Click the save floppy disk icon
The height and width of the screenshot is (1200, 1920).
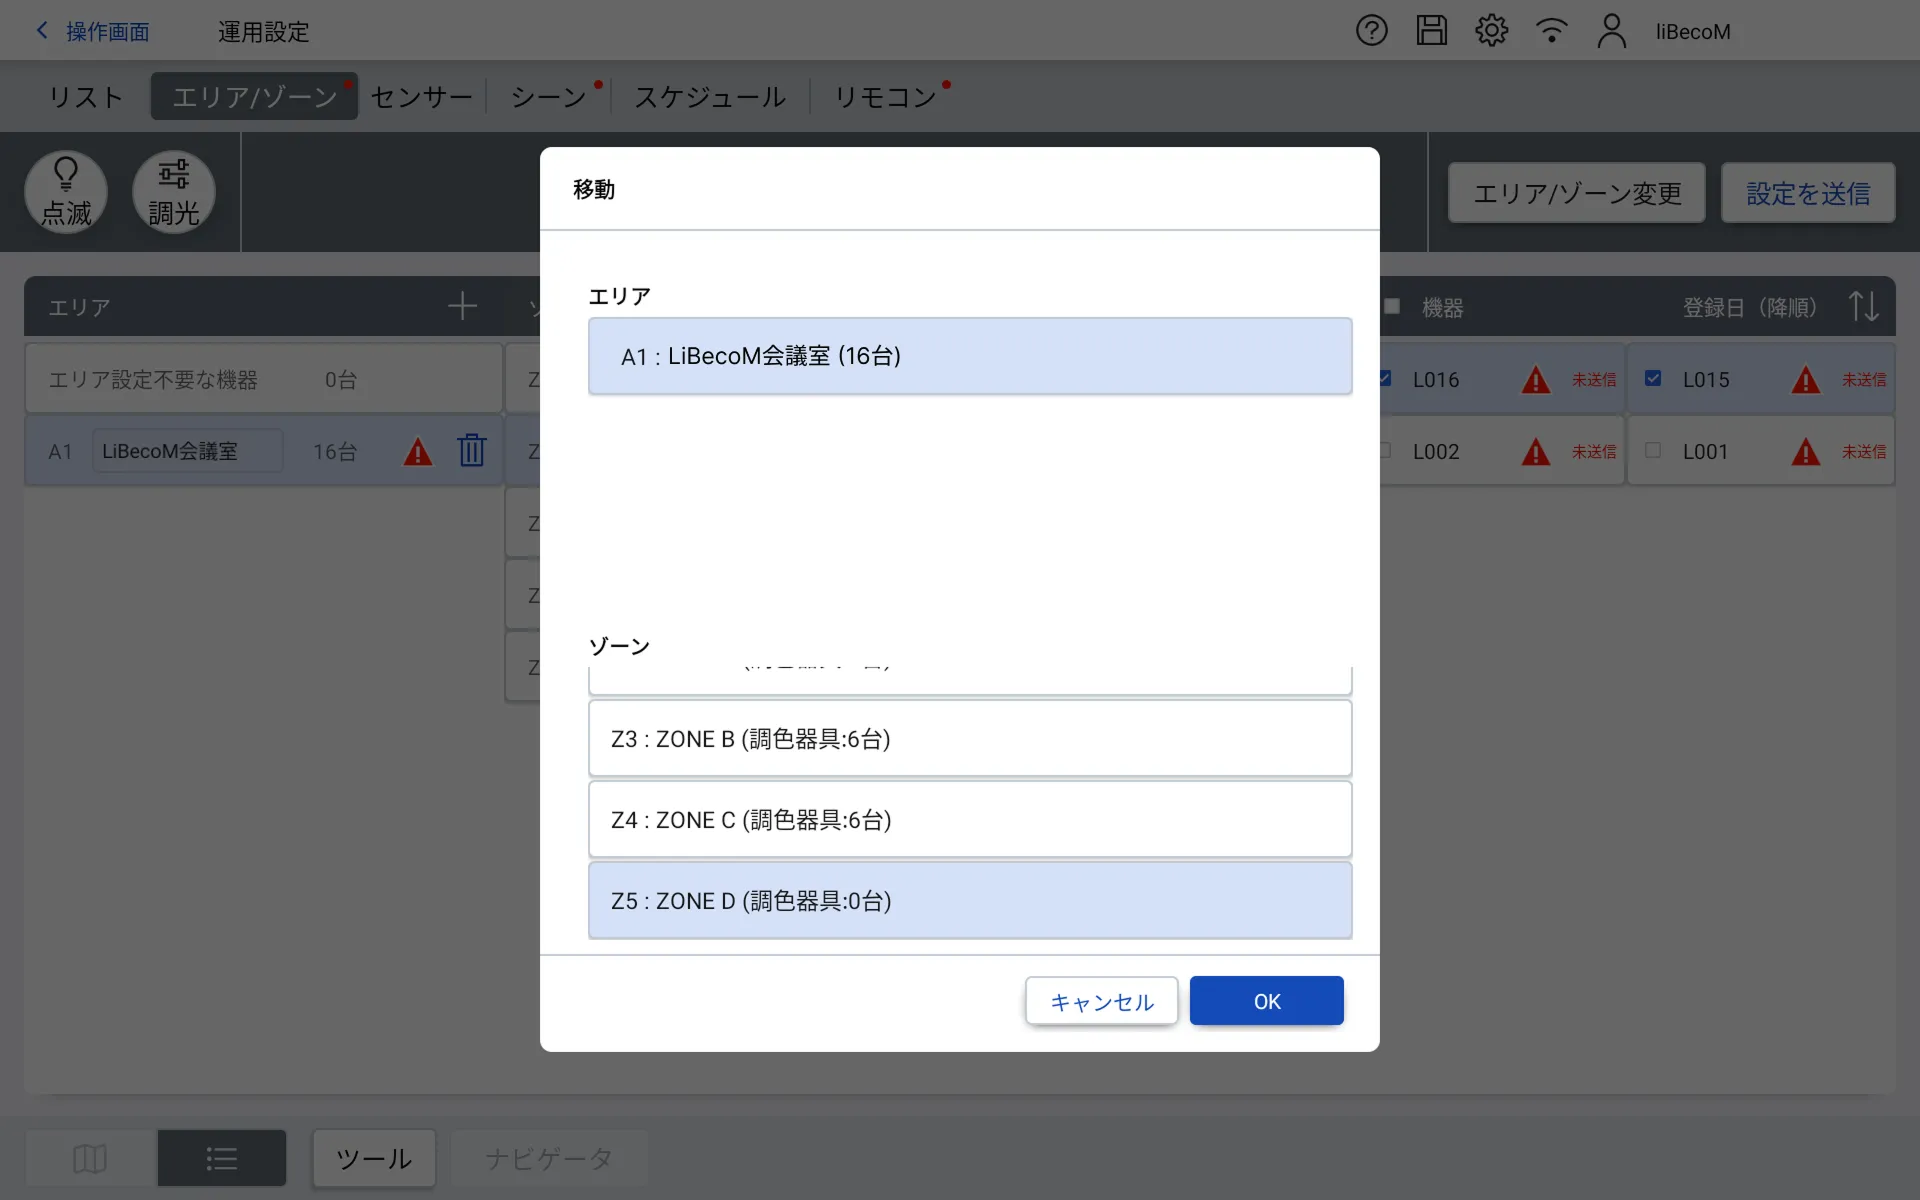click(1431, 31)
